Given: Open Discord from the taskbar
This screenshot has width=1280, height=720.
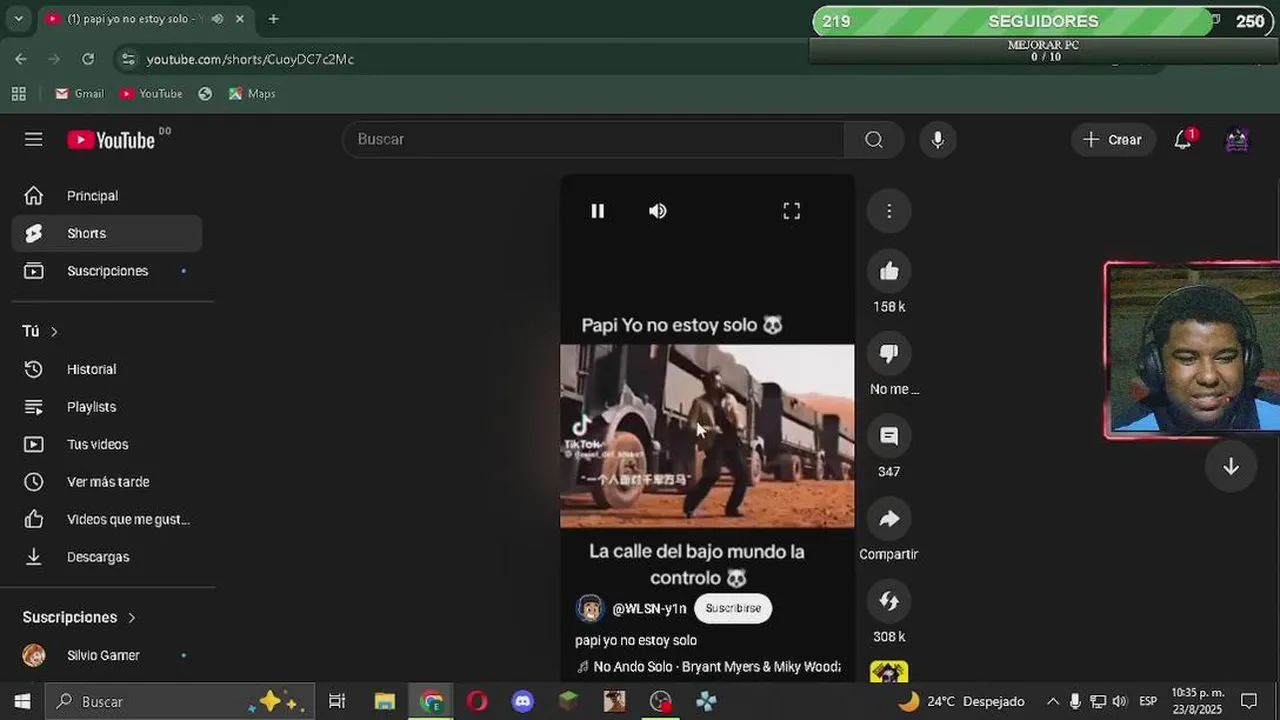Looking at the screenshot, I should coord(523,701).
